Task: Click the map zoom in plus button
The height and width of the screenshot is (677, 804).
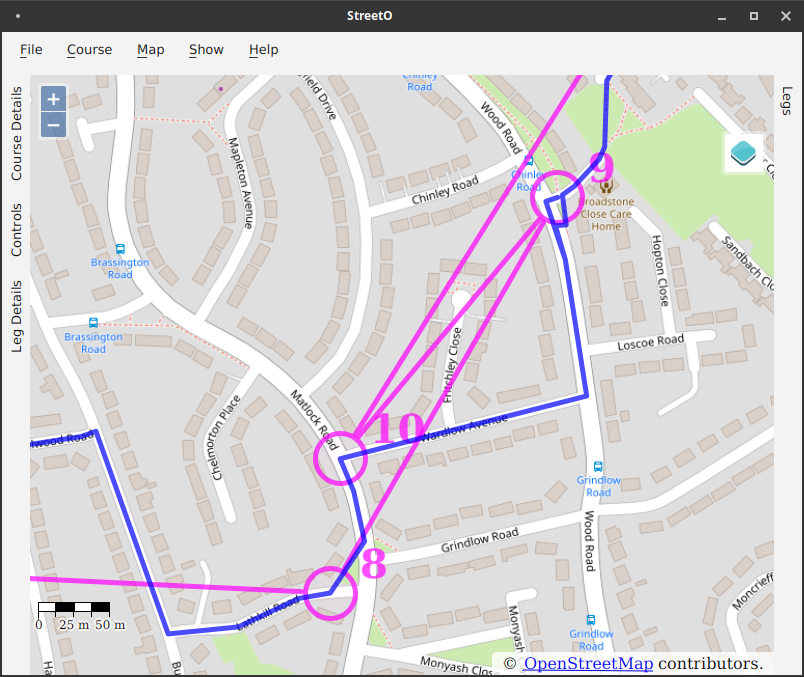Action: click(54, 99)
